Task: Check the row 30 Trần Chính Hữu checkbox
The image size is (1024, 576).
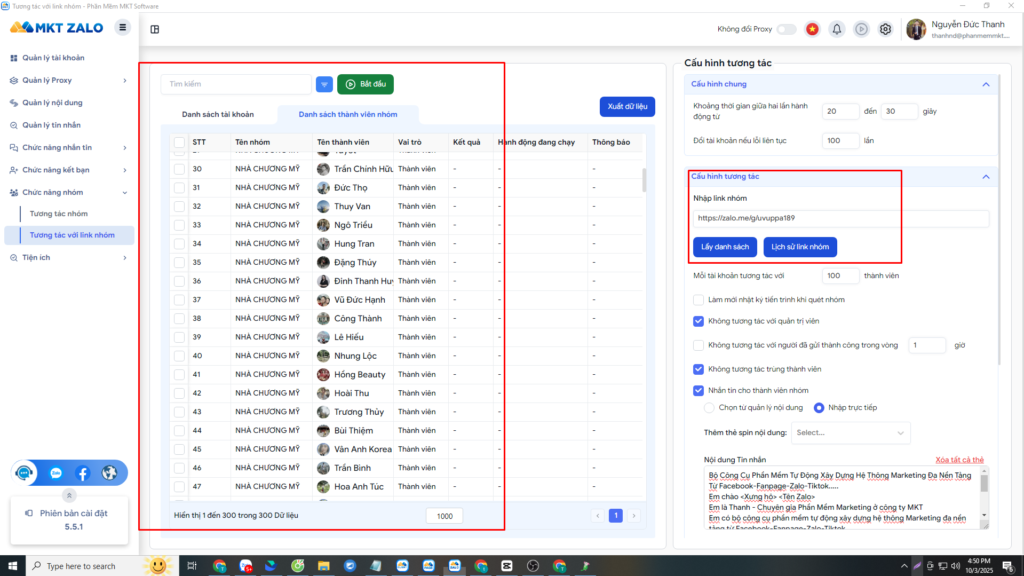Action: click(179, 169)
